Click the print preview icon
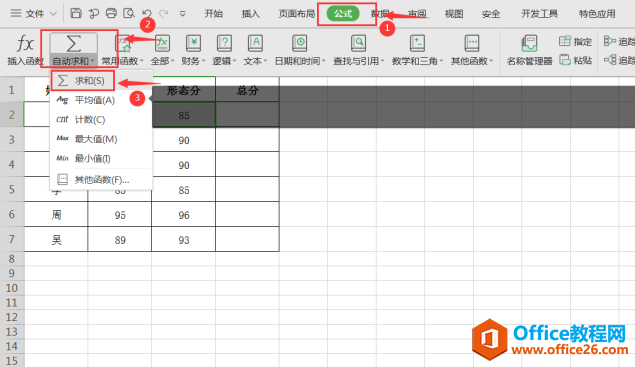 pyautogui.click(x=129, y=13)
